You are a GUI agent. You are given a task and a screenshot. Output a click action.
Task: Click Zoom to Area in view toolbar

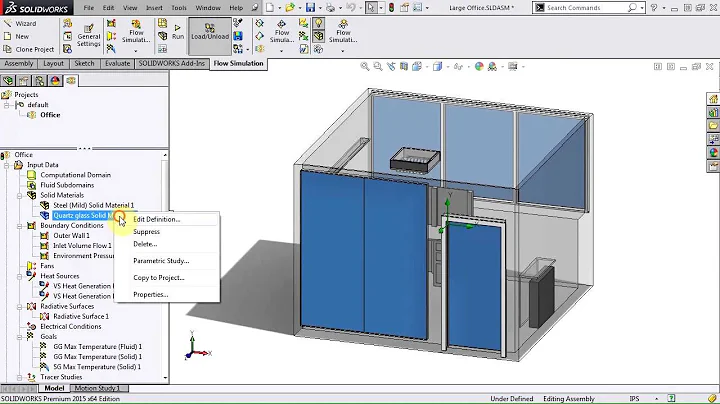click(377, 67)
